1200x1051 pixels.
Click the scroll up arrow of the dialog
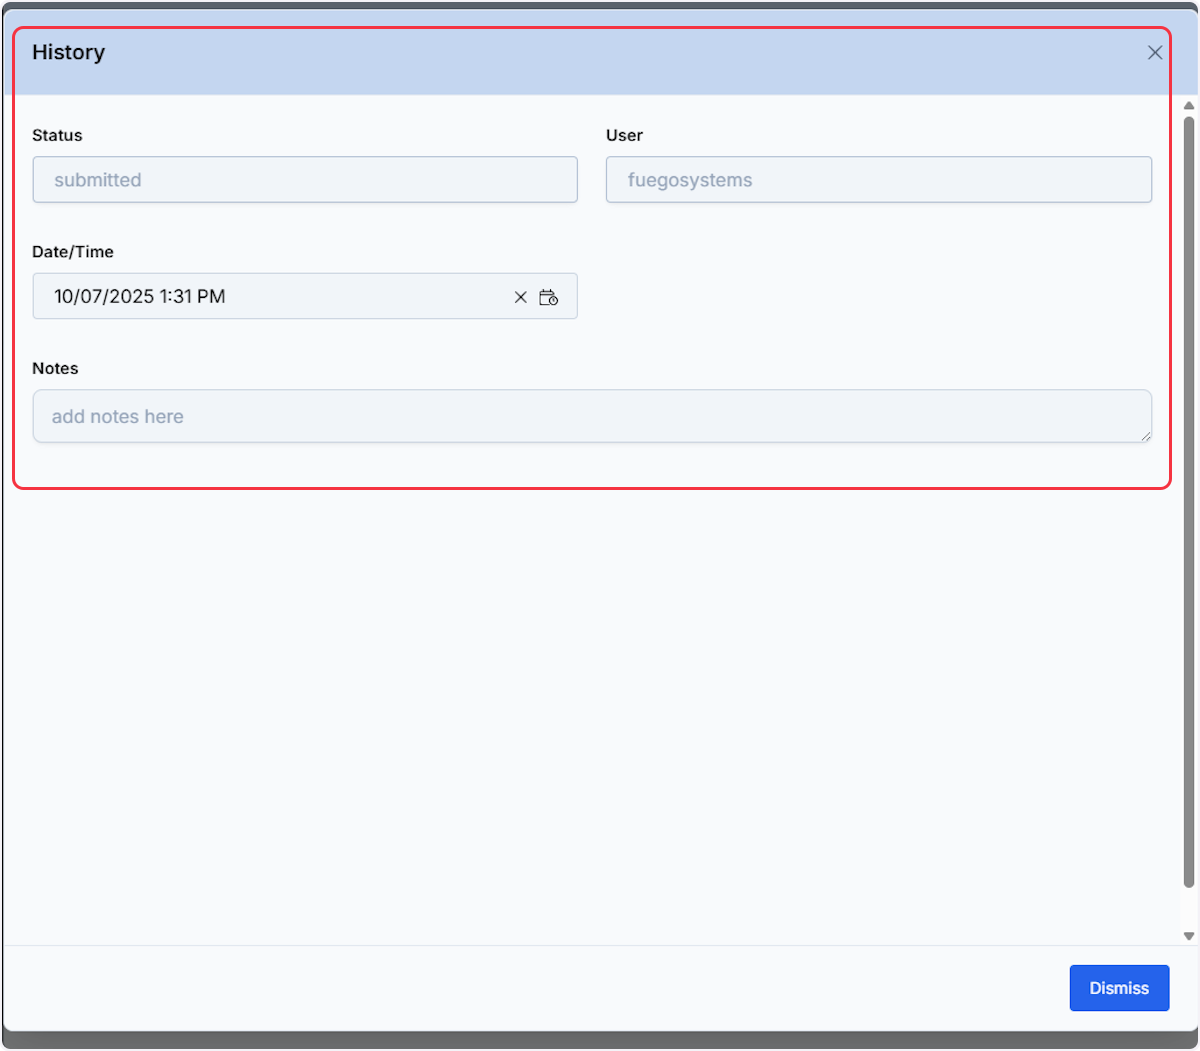pos(1189,106)
